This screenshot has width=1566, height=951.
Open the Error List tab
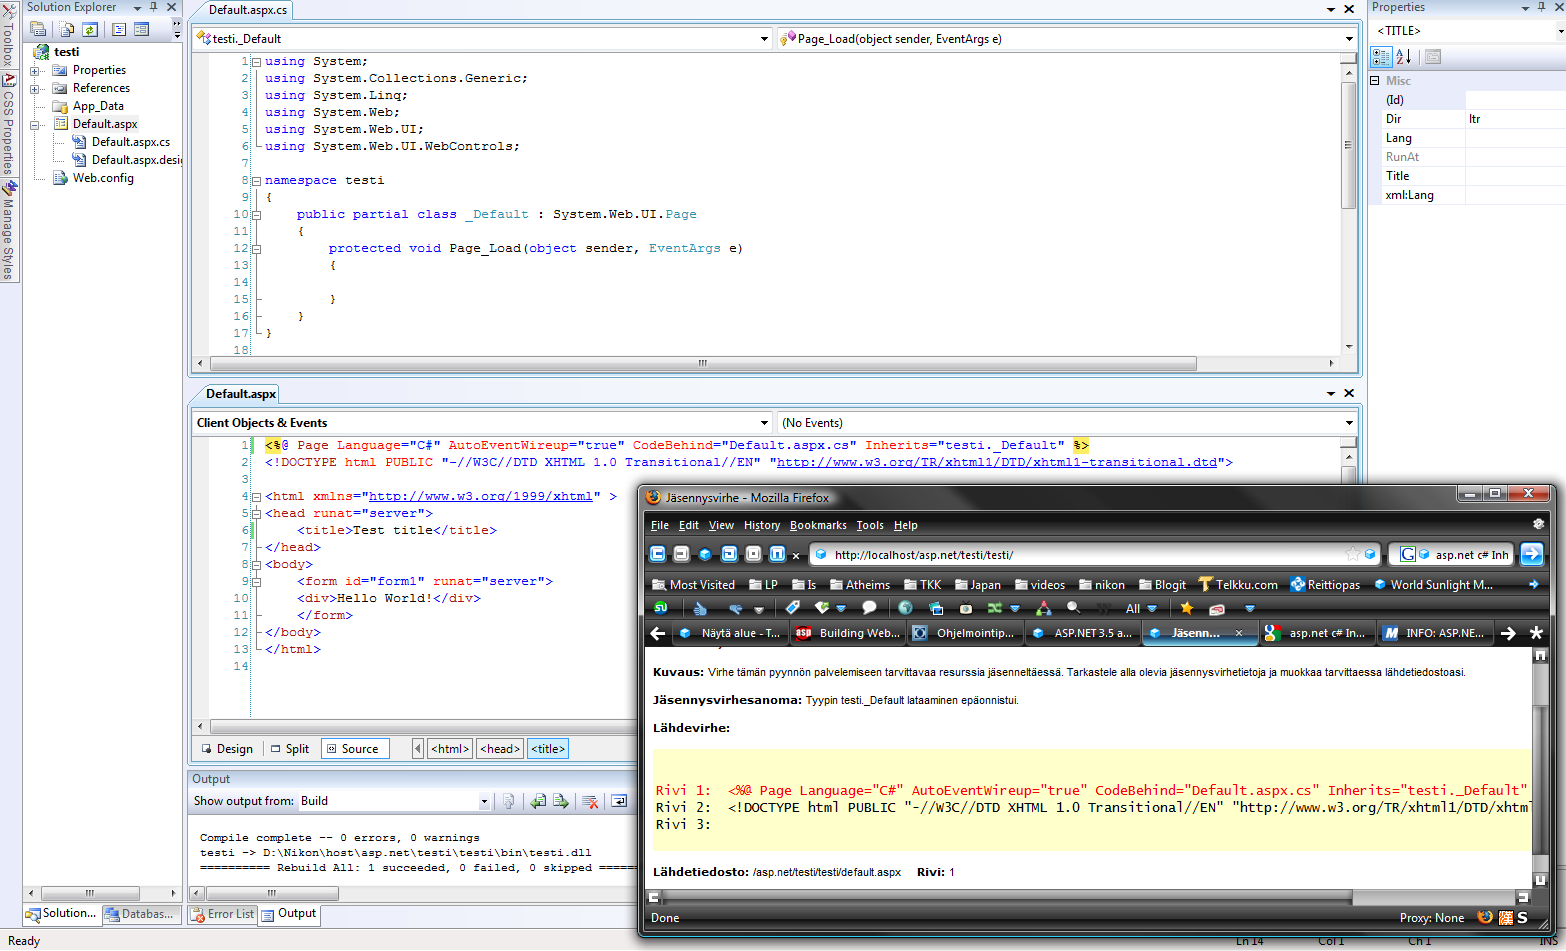coord(222,914)
